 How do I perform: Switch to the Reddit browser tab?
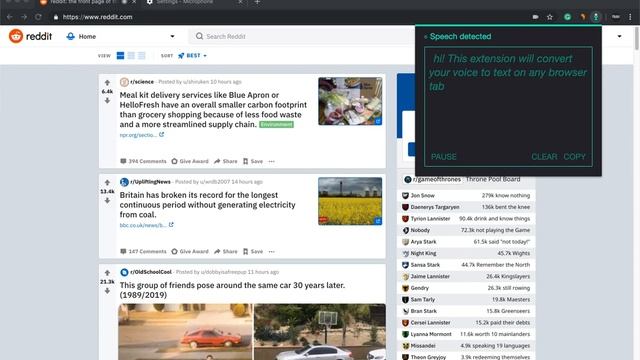tap(87, 2)
